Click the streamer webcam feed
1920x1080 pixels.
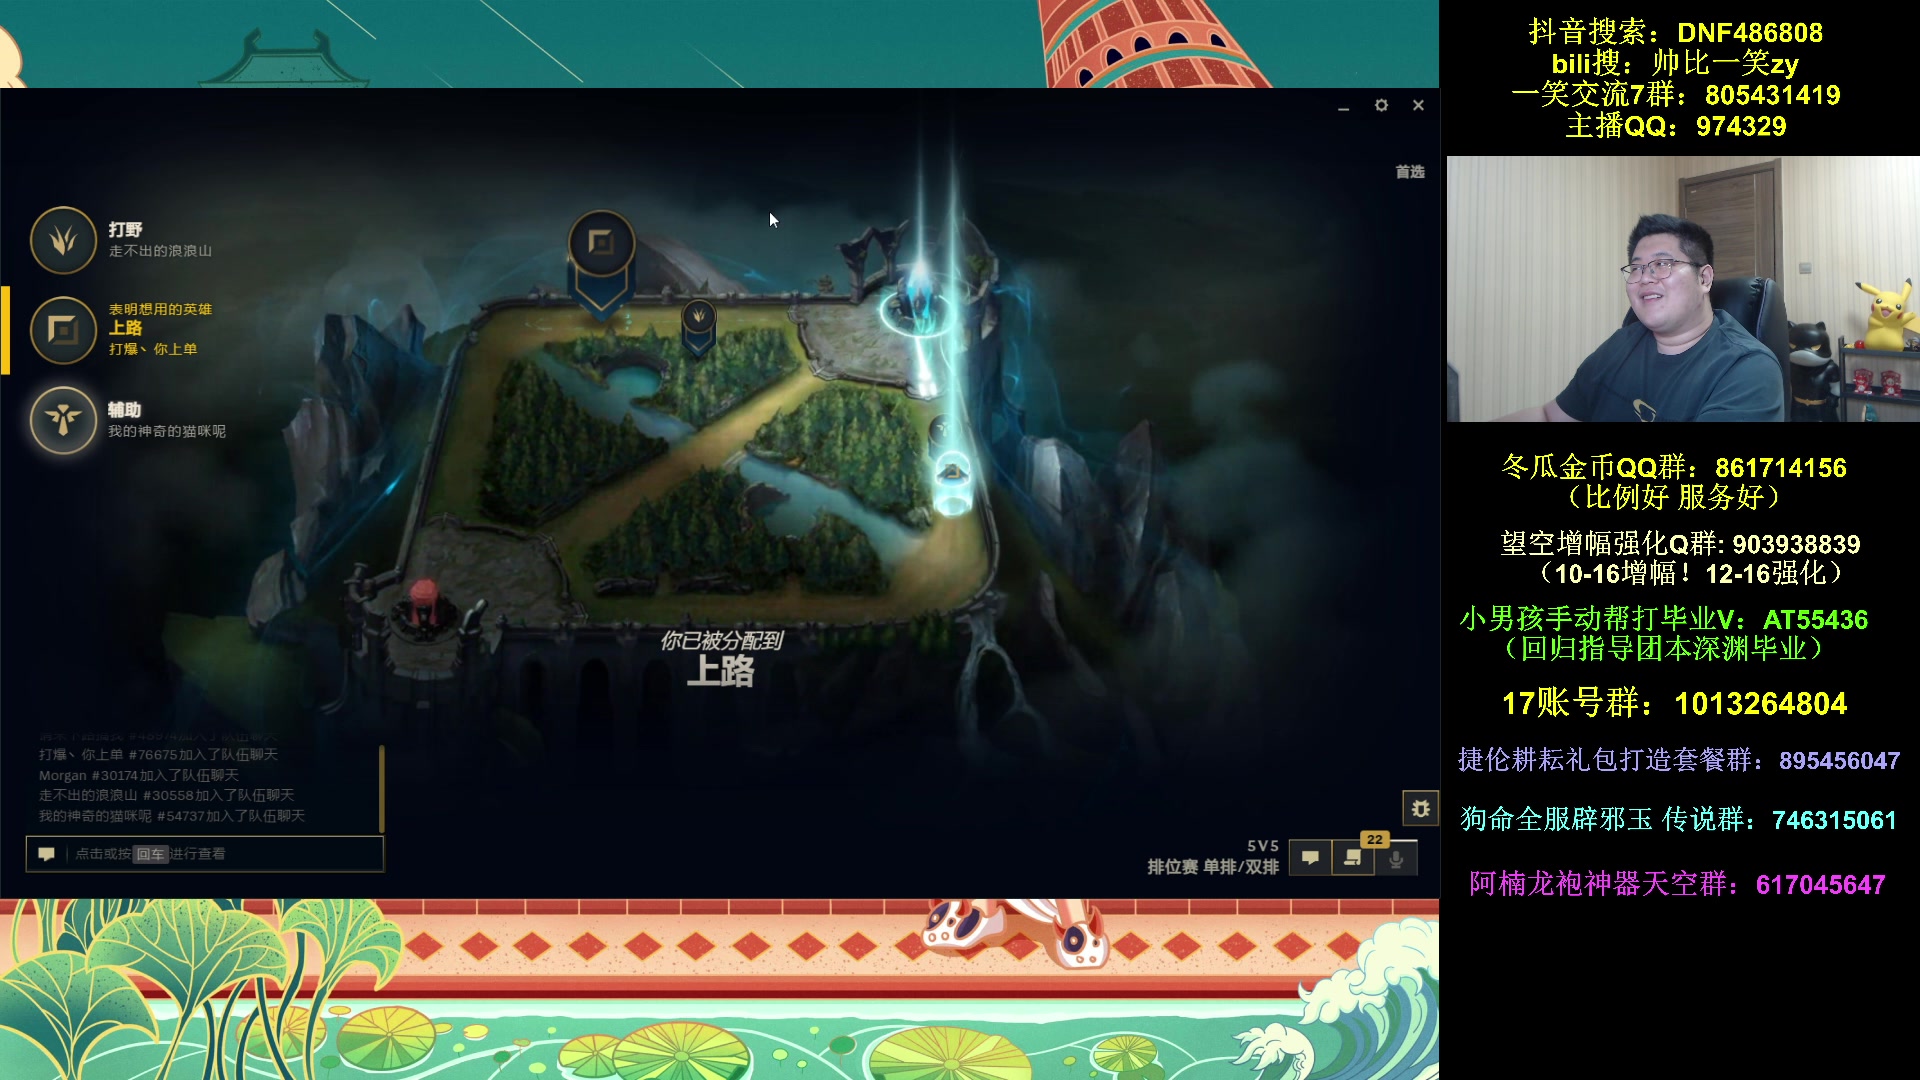1683,289
